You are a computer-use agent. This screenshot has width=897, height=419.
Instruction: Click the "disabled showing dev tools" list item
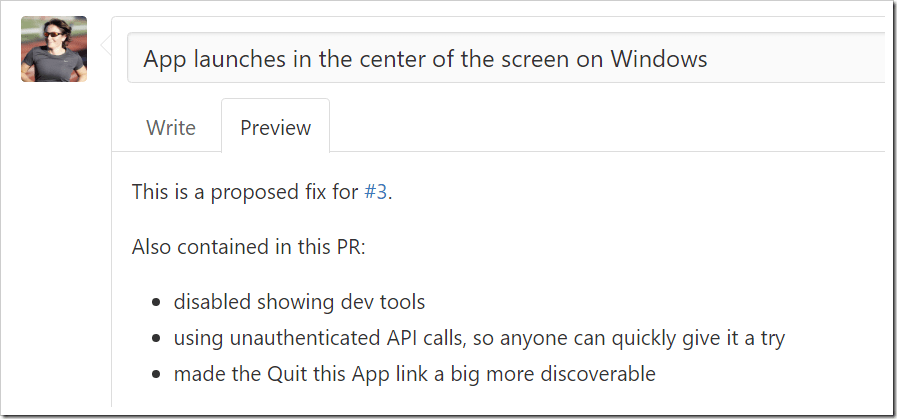[300, 301]
